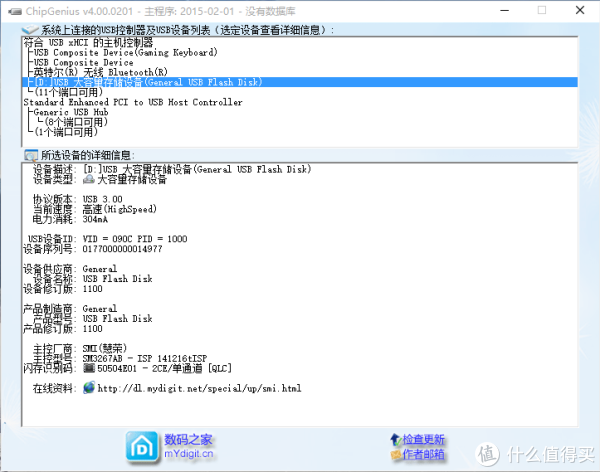600x472 pixels.
Task: Minimize the ChipGenius window
Action: pyautogui.click(x=505, y=10)
